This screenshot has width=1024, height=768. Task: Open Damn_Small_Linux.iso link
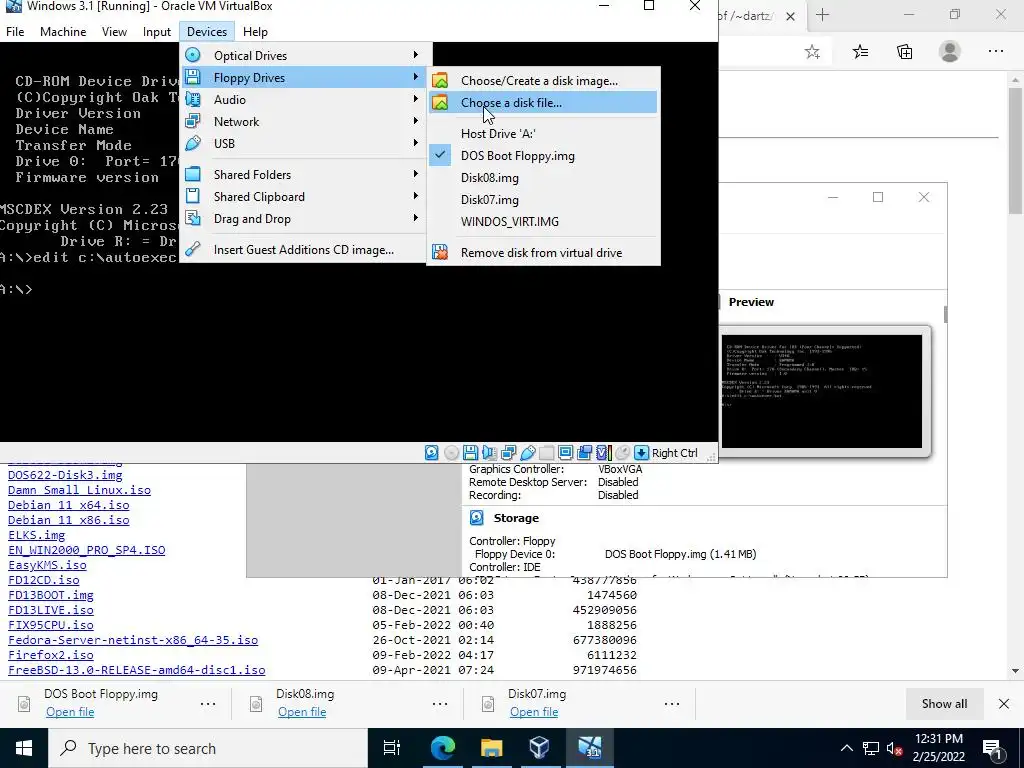(x=79, y=490)
